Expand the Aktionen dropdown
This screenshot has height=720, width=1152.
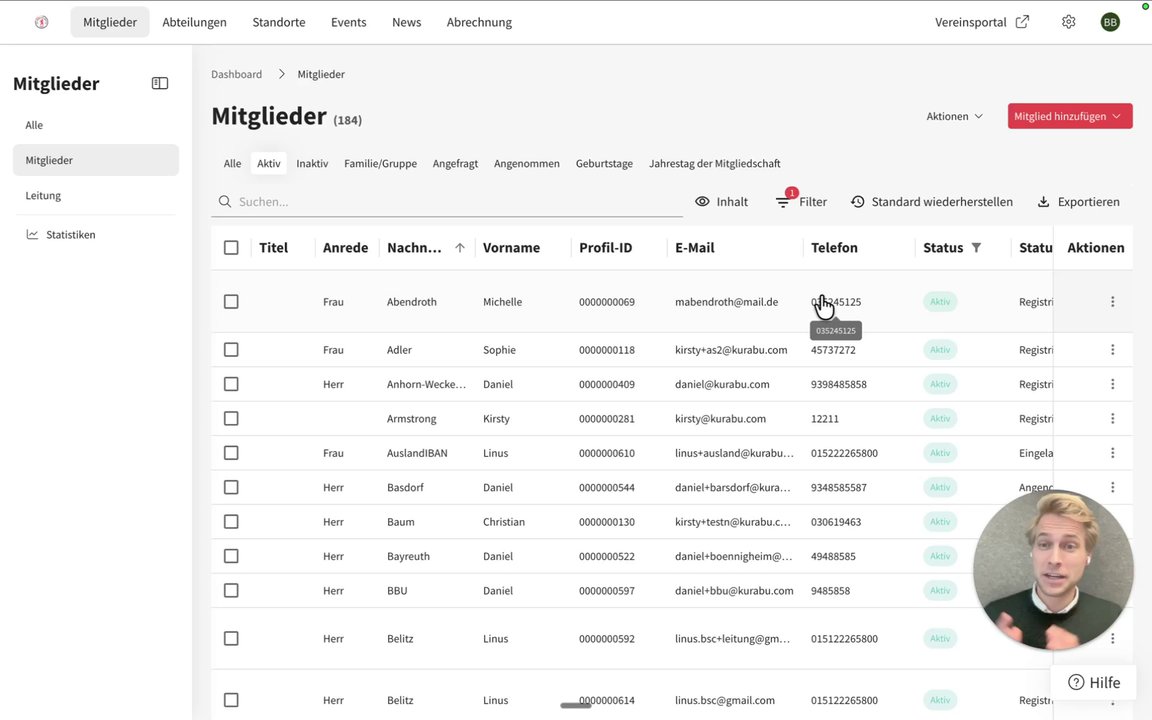954,116
